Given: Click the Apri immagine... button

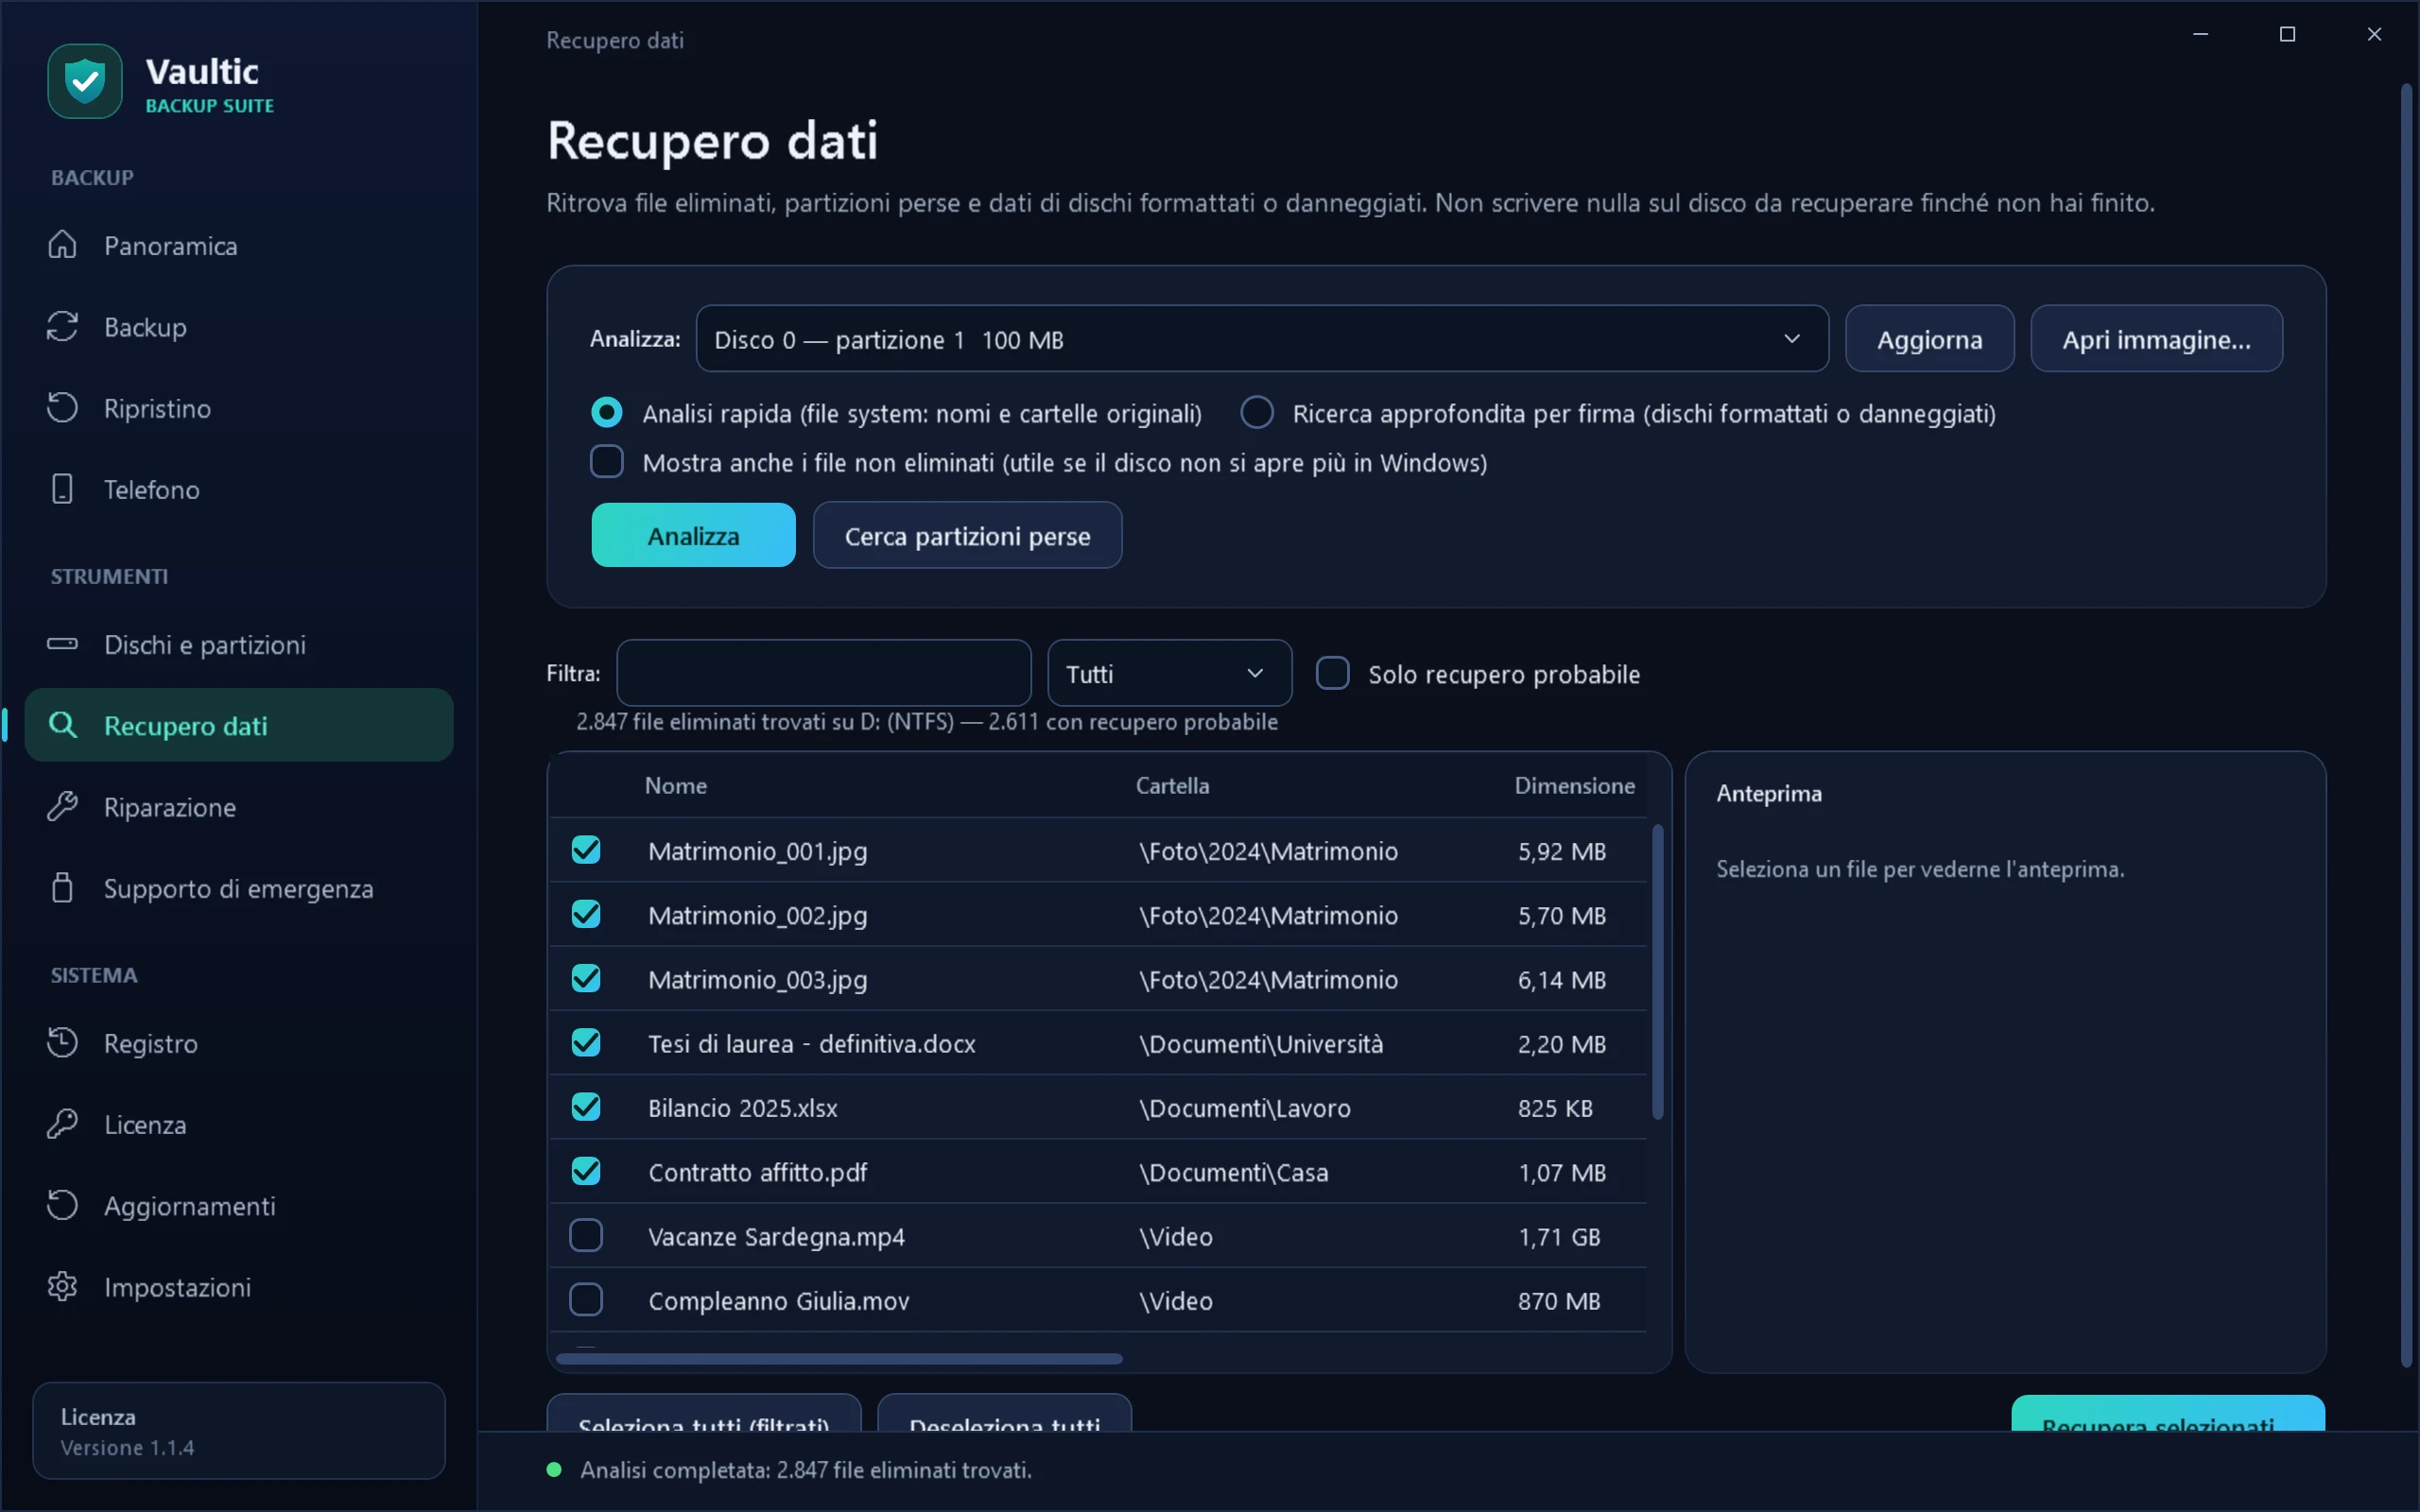Looking at the screenshot, I should (x=2156, y=339).
